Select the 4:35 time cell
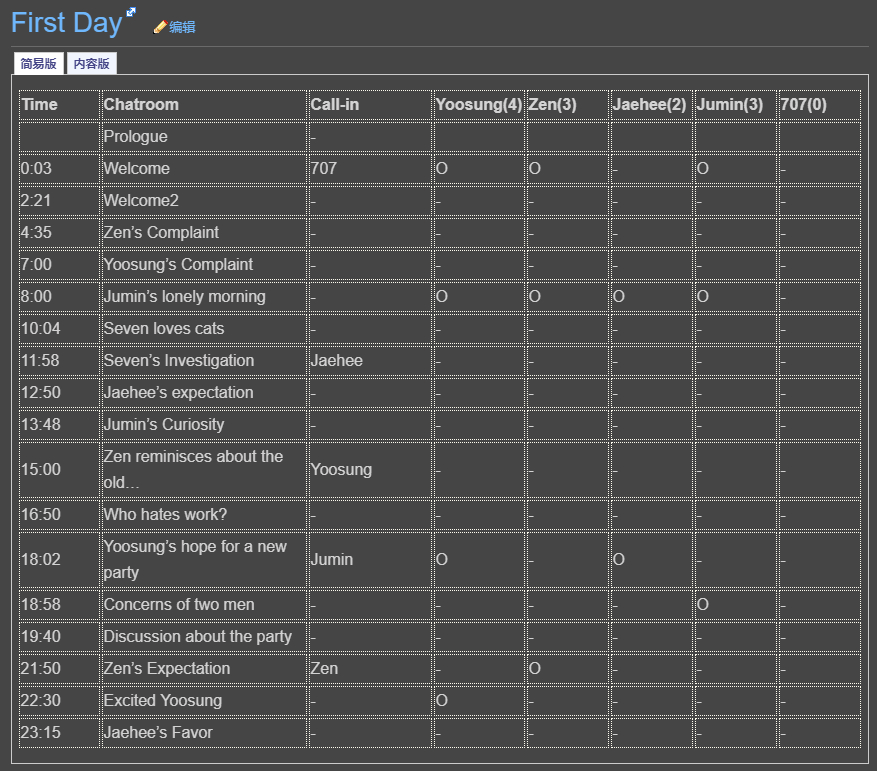The width and height of the screenshot is (877, 771). [x=59, y=232]
